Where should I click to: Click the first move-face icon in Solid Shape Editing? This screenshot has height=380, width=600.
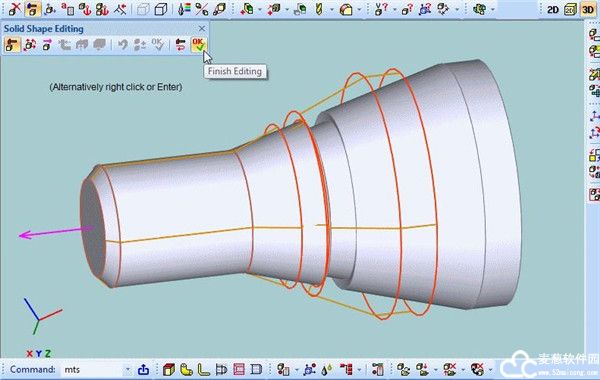(12, 45)
